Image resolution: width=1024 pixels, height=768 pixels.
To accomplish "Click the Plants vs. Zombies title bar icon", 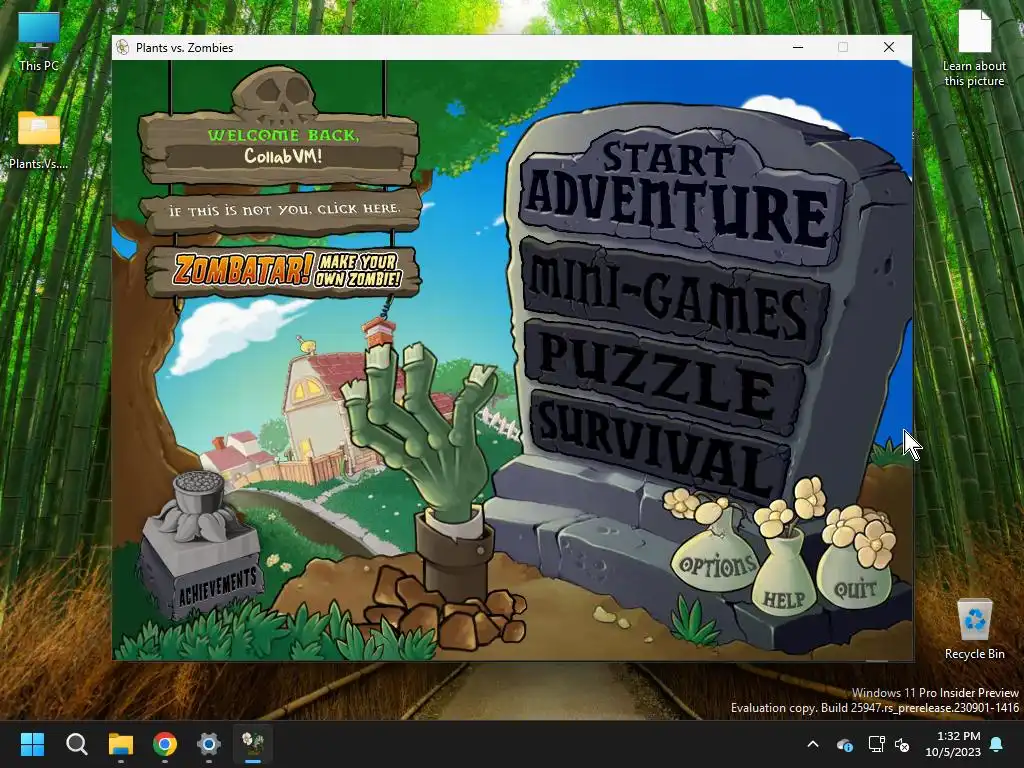I will click(x=122, y=48).
